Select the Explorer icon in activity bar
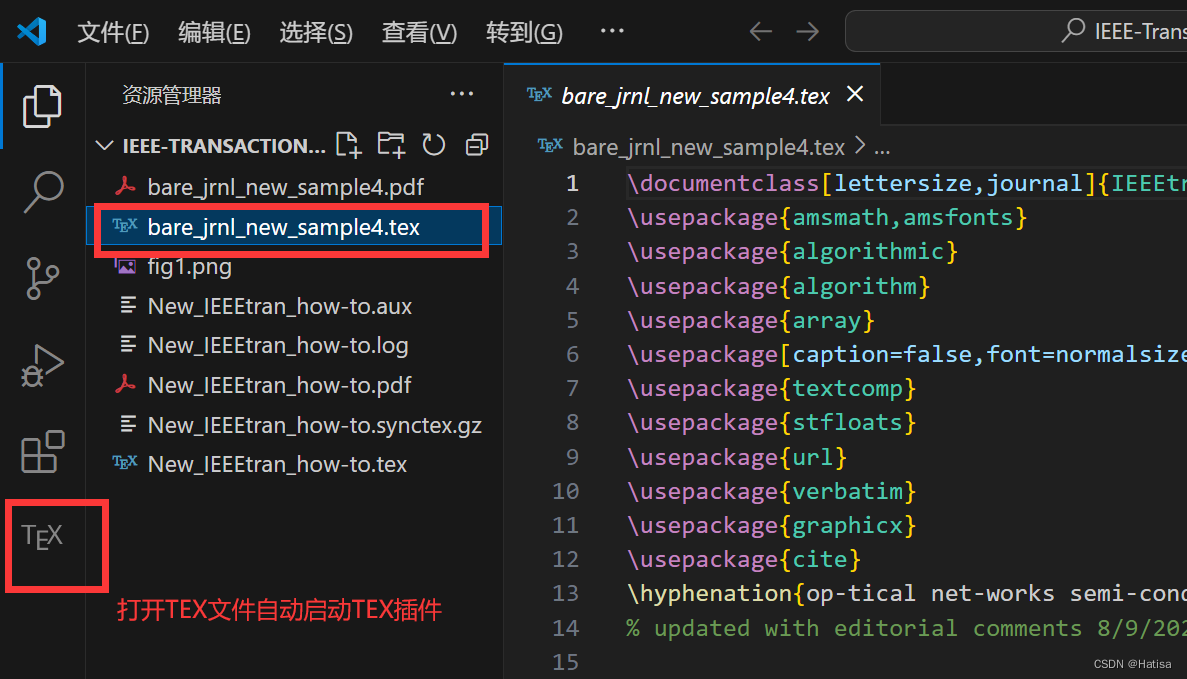This screenshot has height=679, width=1187. (41, 106)
